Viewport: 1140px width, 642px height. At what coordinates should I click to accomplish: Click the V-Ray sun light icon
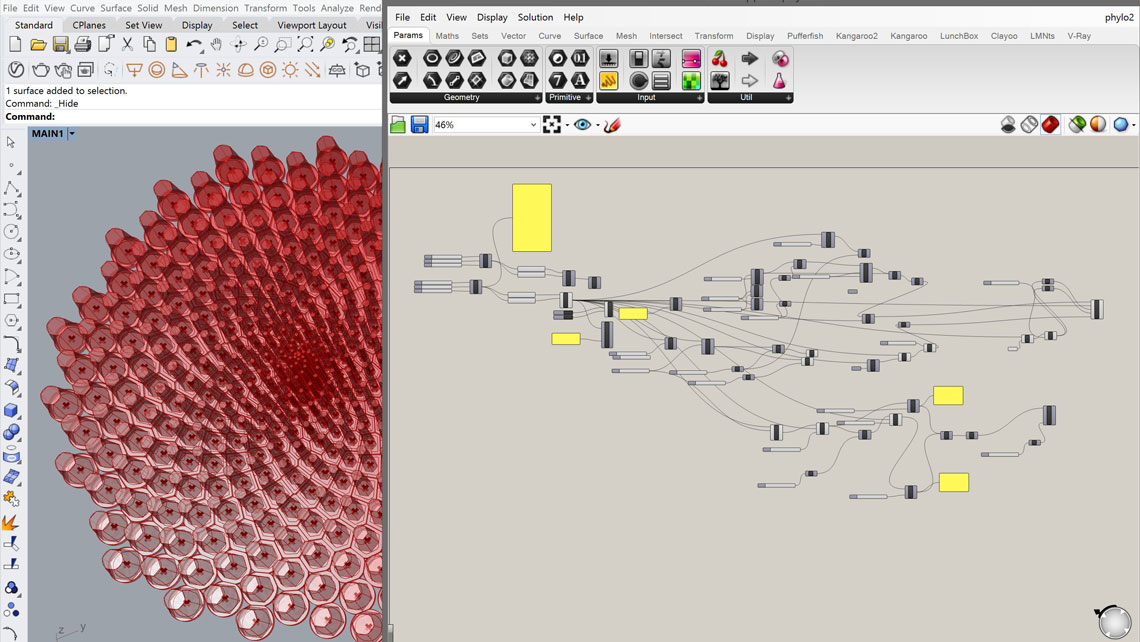pyautogui.click(x=290, y=70)
